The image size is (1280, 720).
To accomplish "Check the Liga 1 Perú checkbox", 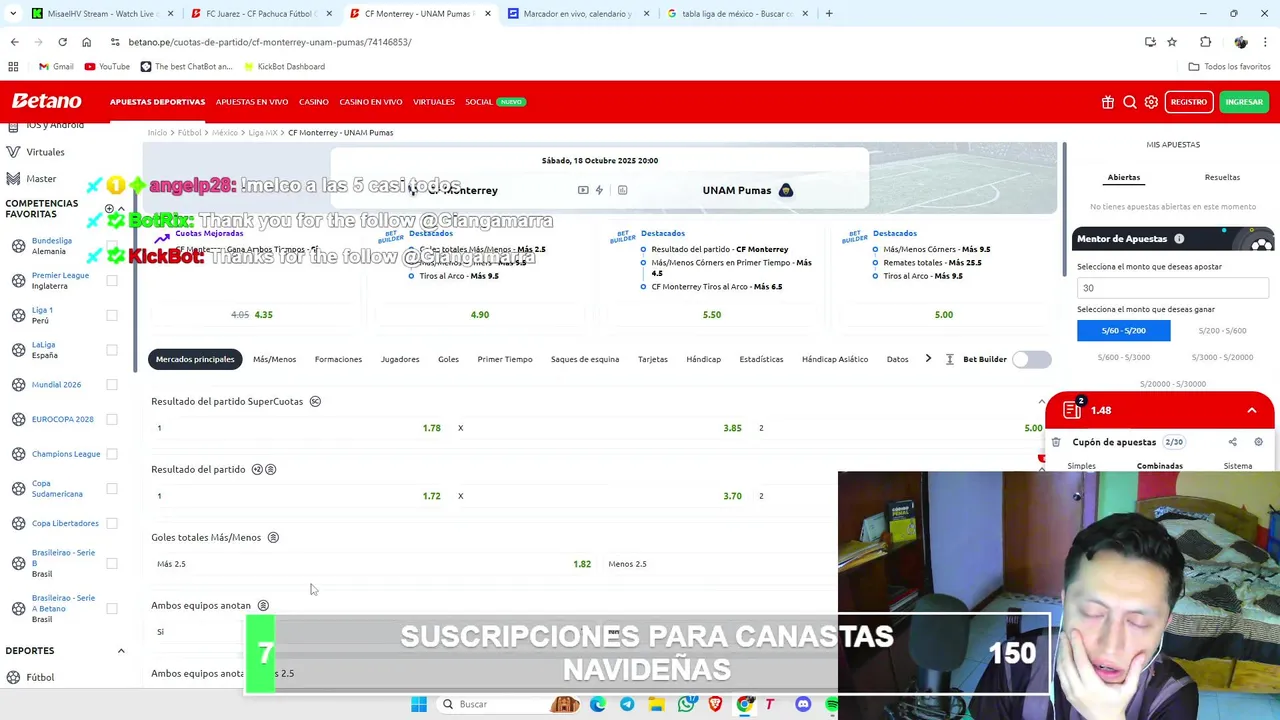I will tap(112, 315).
